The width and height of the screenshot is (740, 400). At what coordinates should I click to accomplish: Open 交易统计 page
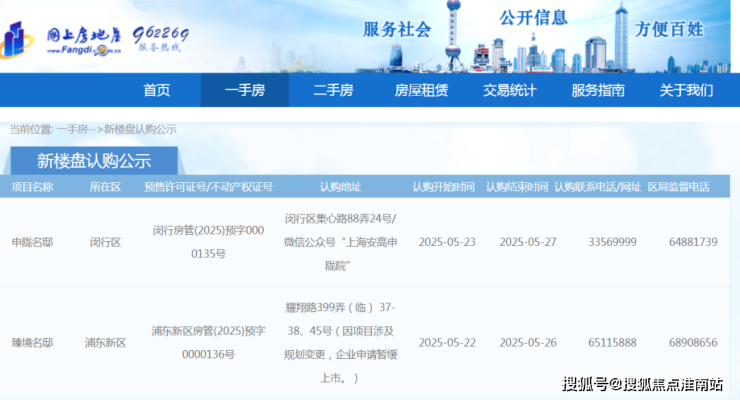pyautogui.click(x=509, y=90)
